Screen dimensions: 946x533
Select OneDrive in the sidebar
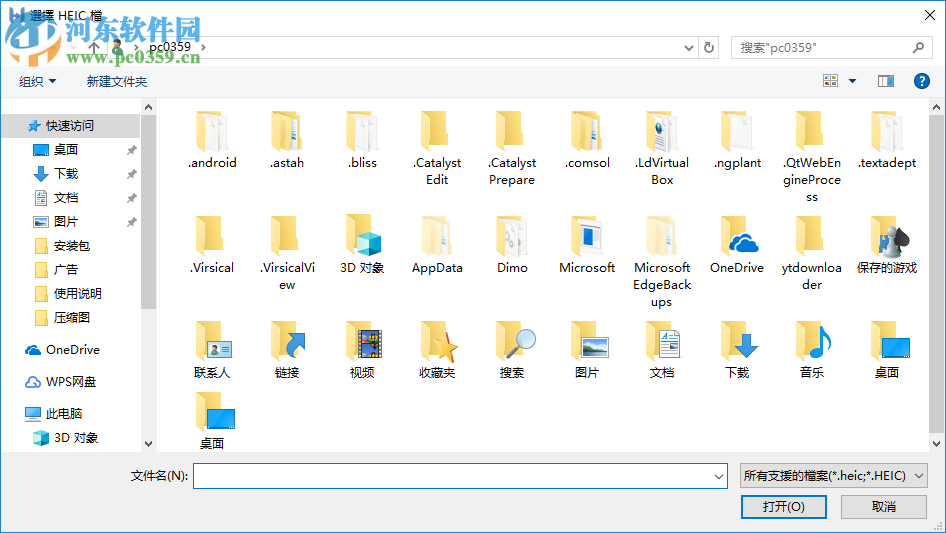(71, 349)
